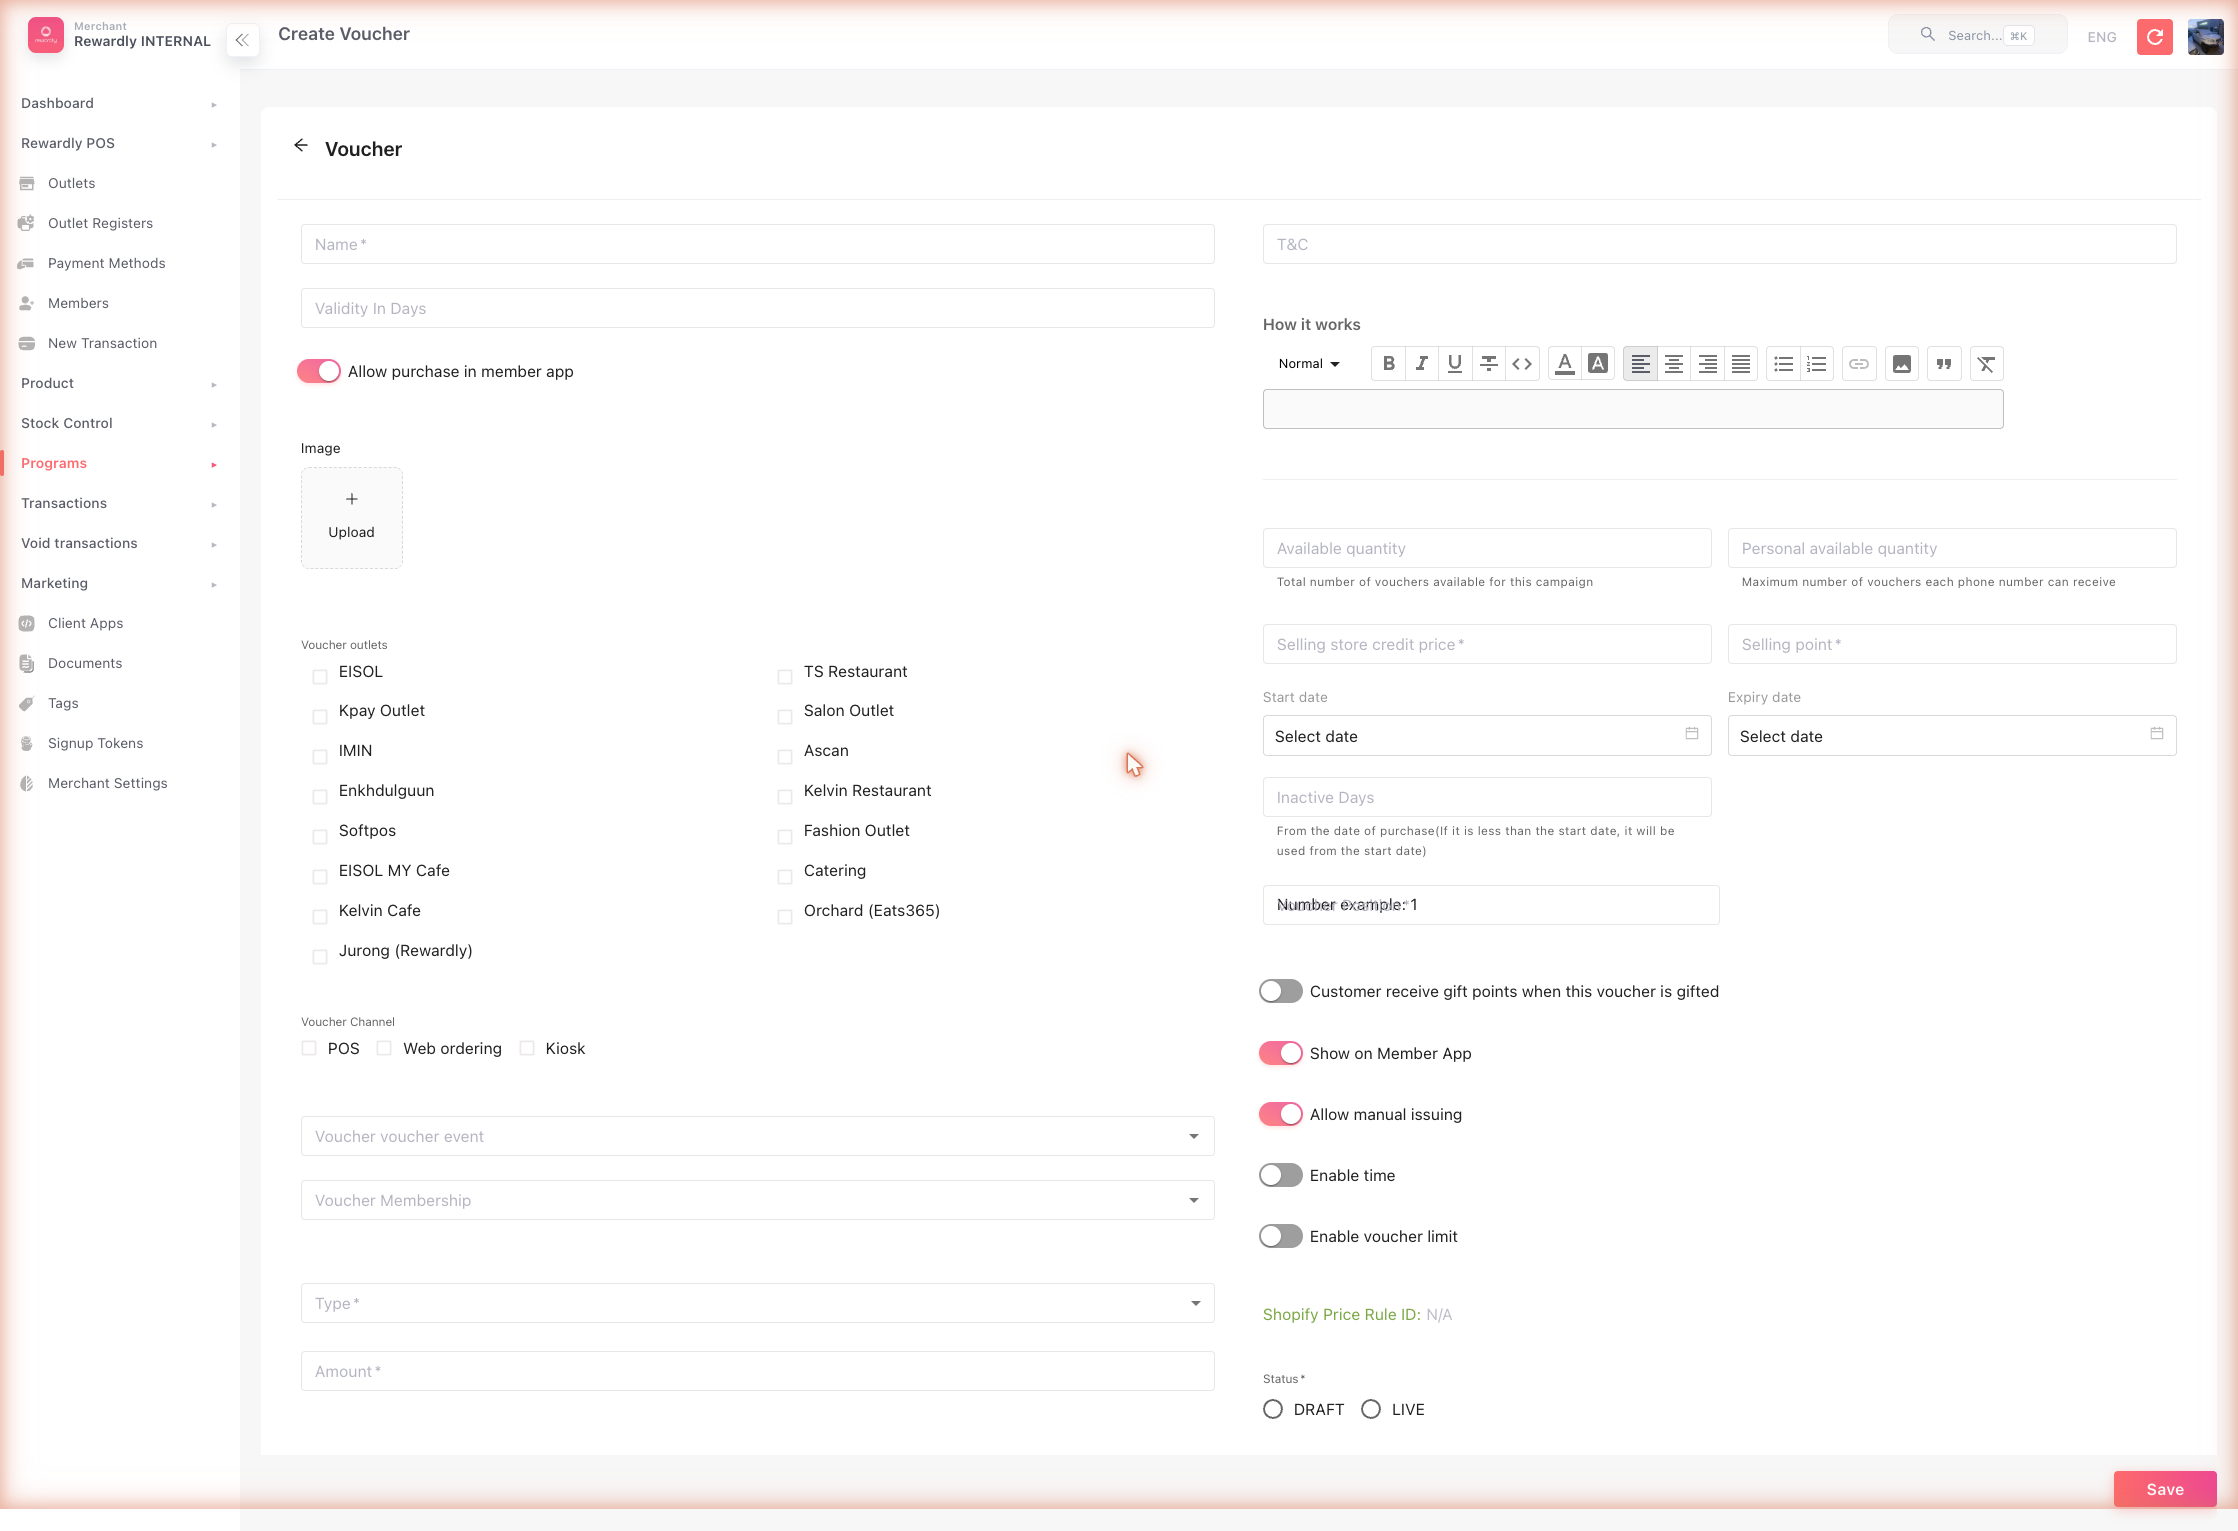Insert a blockquote in the editor
Viewport: 2238px width, 1531px height.
(x=1944, y=364)
